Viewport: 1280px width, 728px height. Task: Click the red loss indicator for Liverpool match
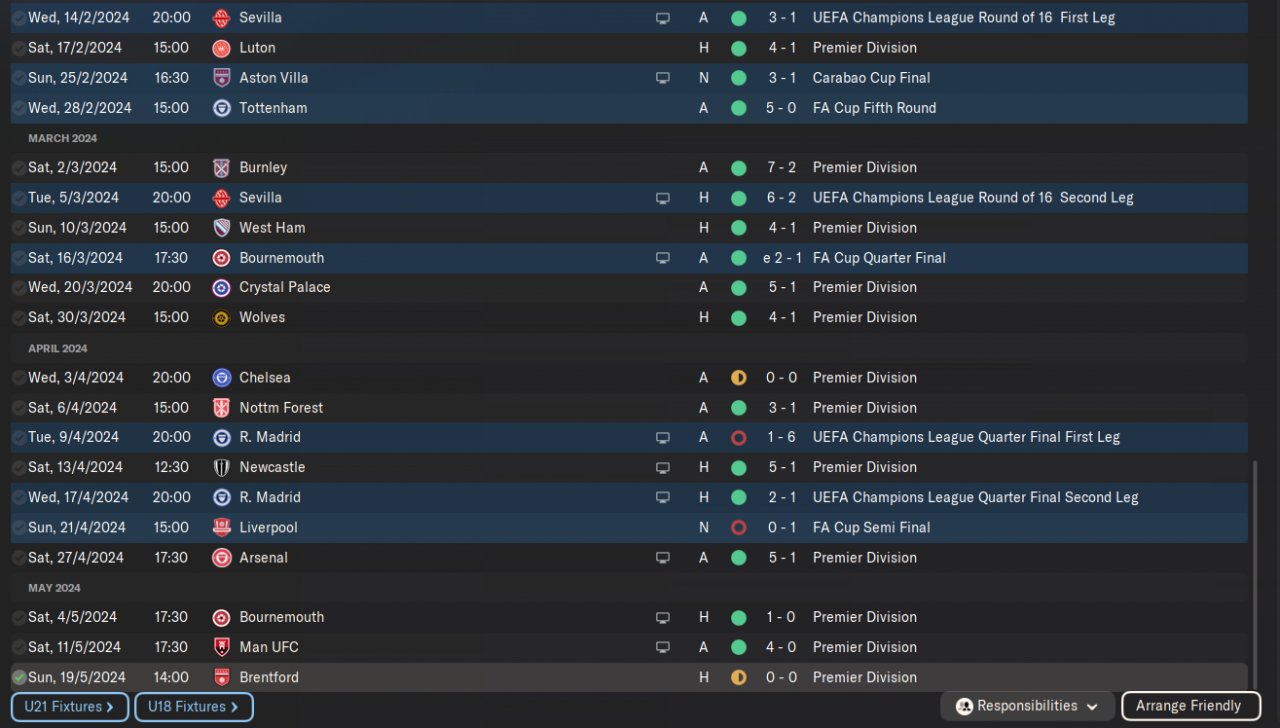(738, 528)
